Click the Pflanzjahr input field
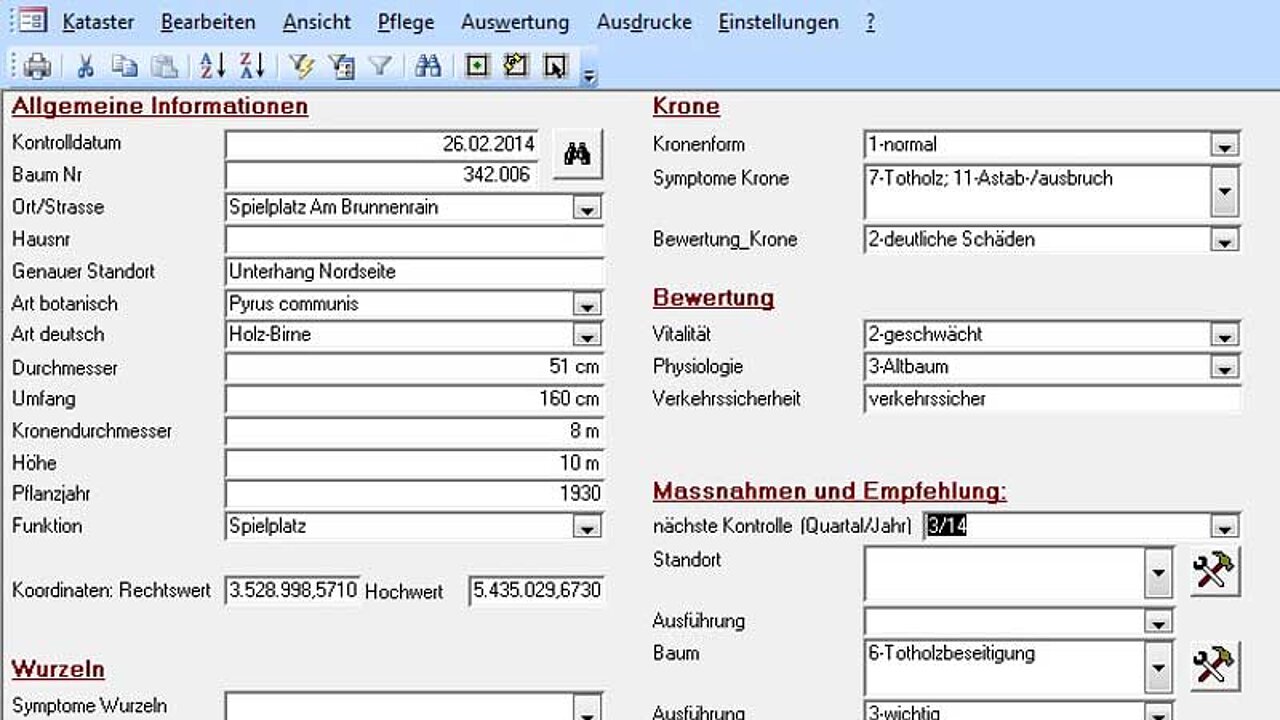This screenshot has height=720, width=1280. click(415, 494)
